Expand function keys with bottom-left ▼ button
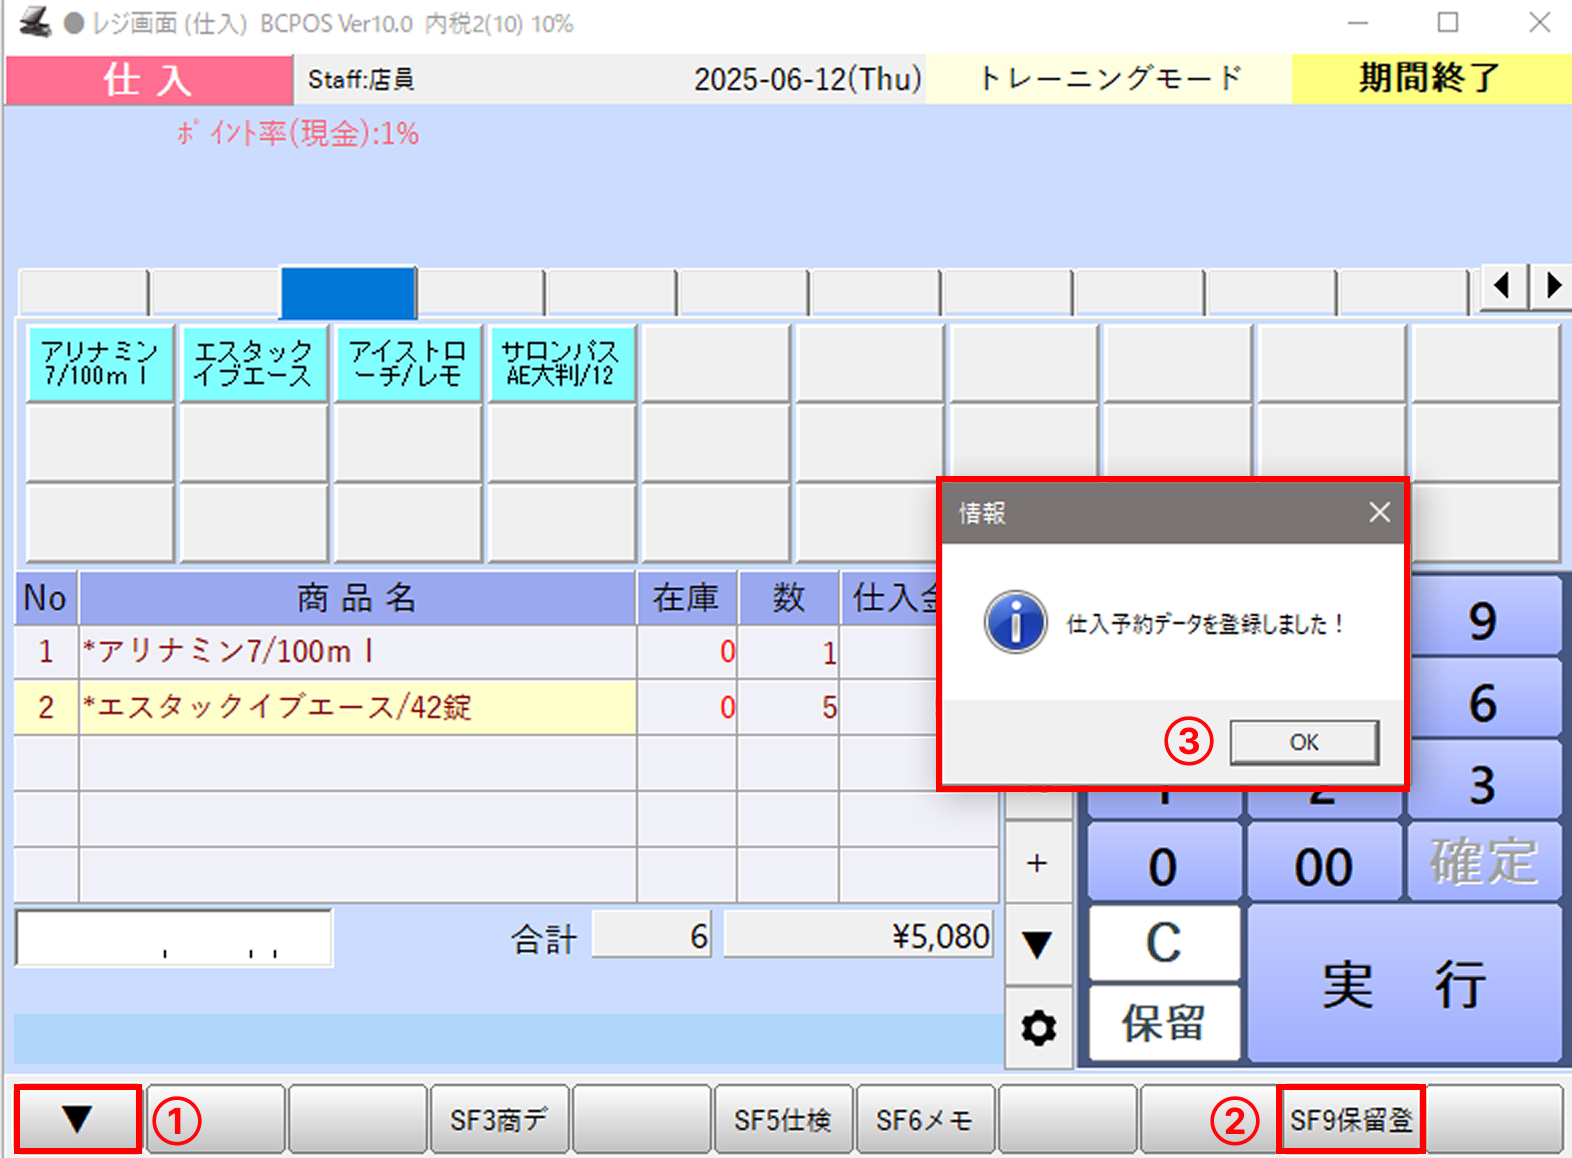This screenshot has width=1572, height=1158. (x=77, y=1119)
